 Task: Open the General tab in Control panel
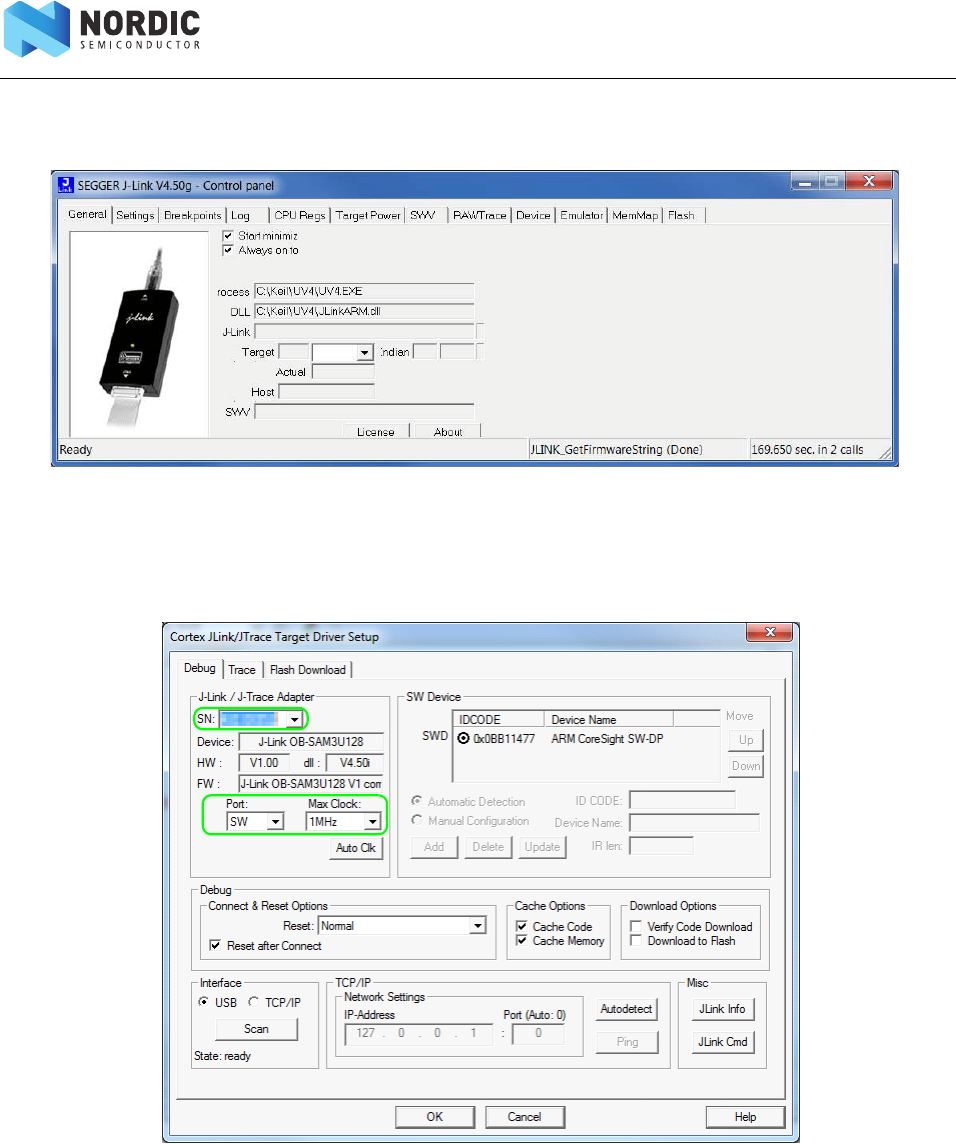88,214
